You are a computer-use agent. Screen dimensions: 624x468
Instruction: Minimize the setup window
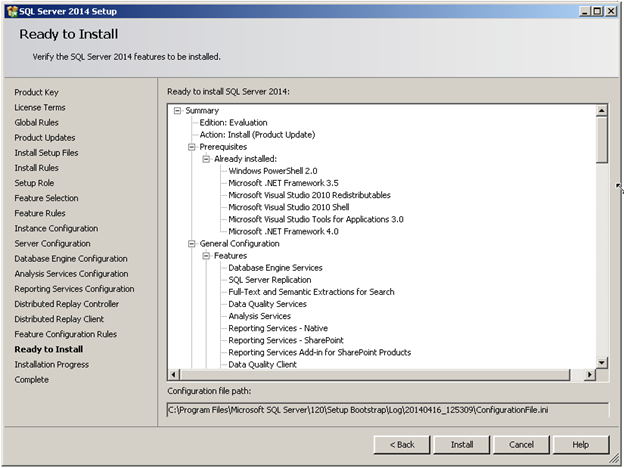point(585,11)
